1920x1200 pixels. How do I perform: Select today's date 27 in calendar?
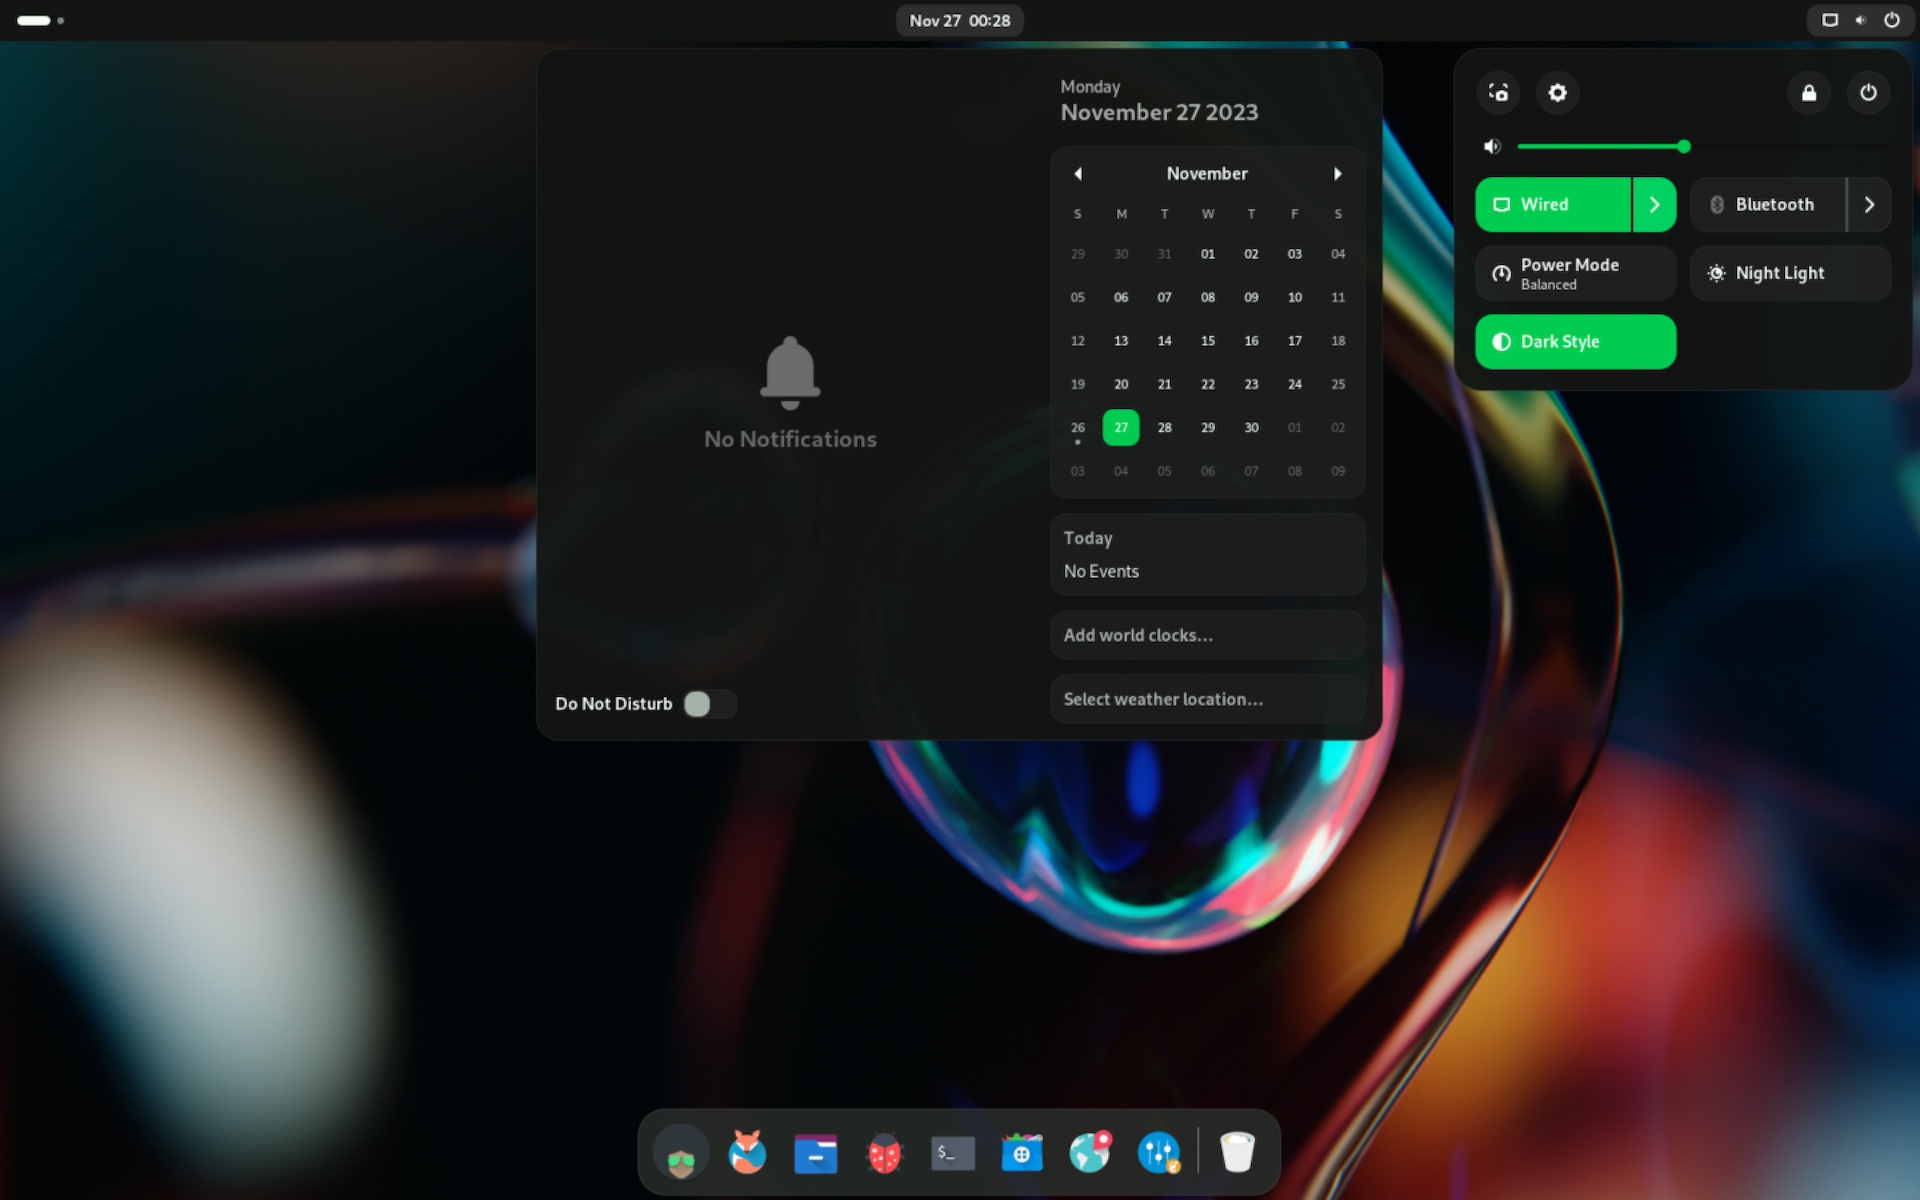point(1121,428)
